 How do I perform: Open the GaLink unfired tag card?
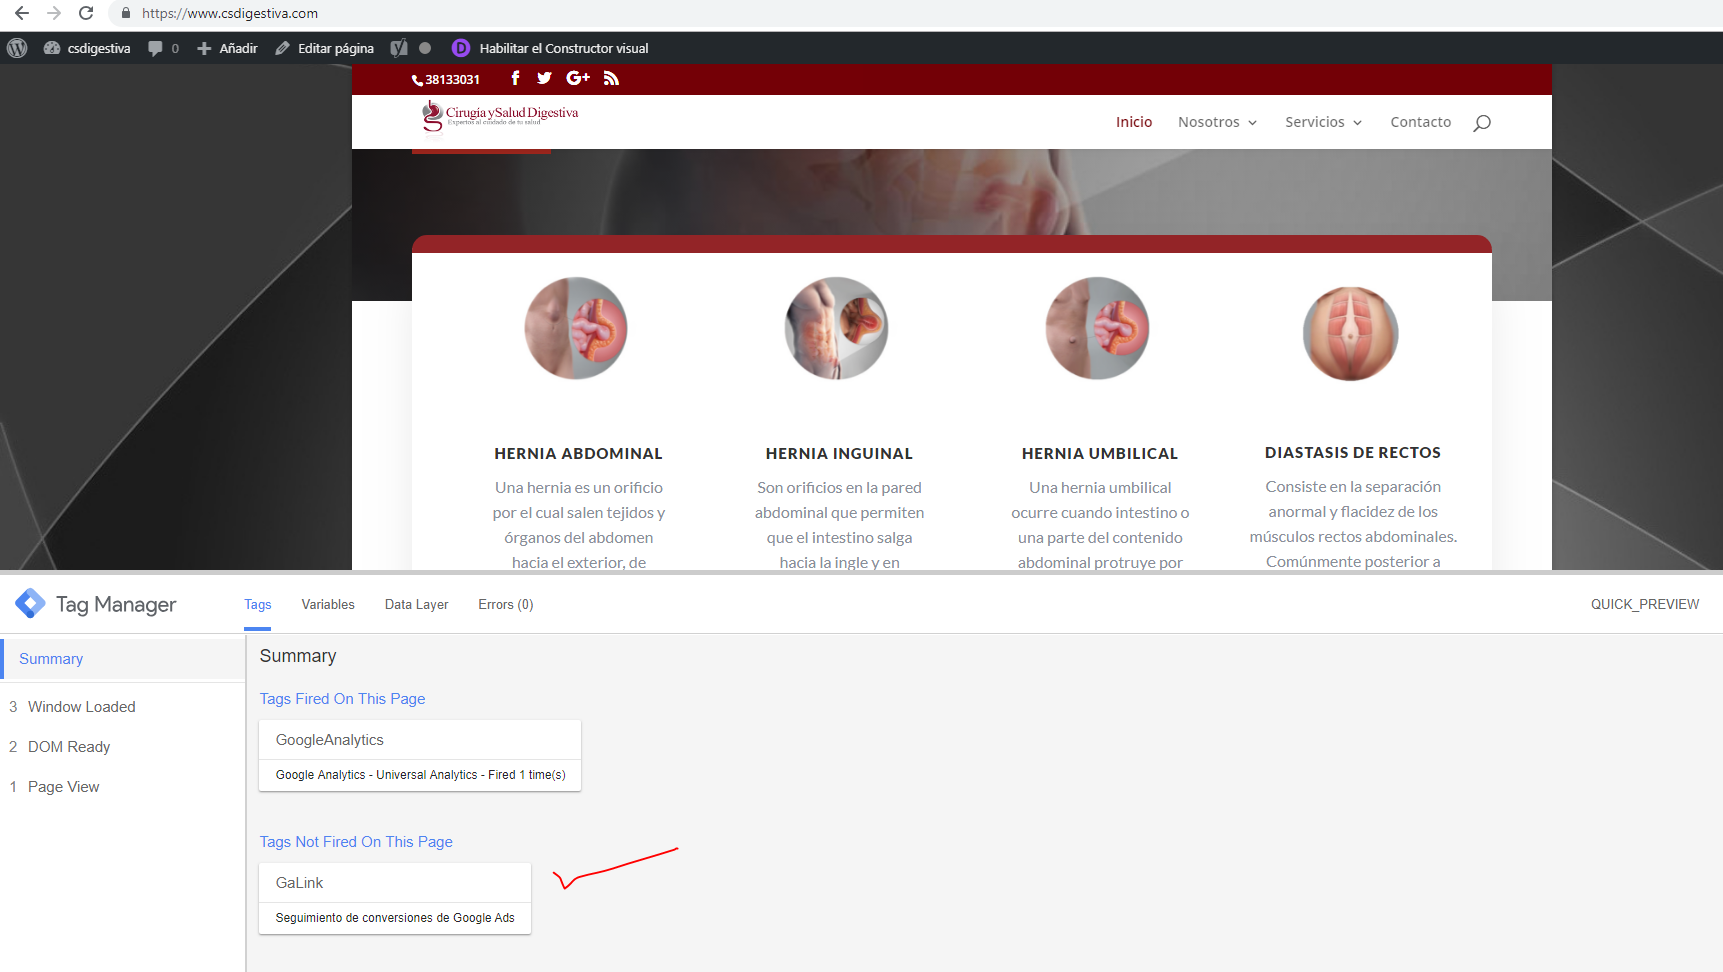point(394,898)
